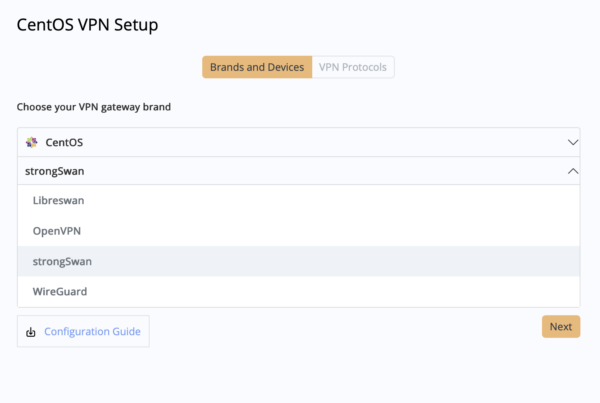
Task: Open the VPN Protocols tab
Action: coord(353,67)
